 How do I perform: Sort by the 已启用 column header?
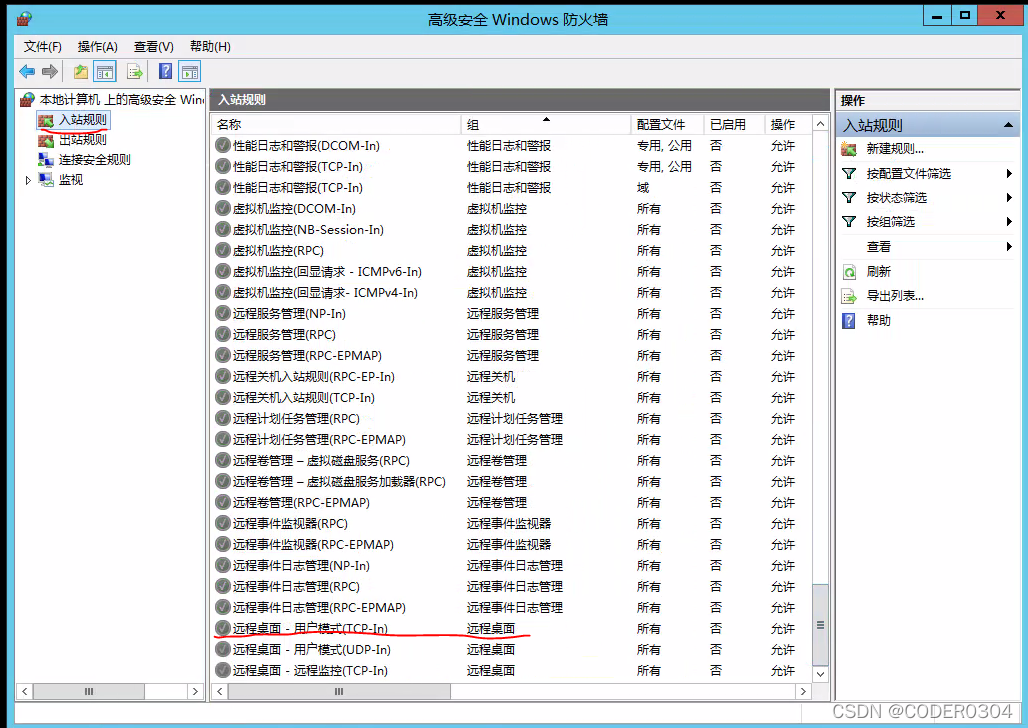(x=734, y=124)
